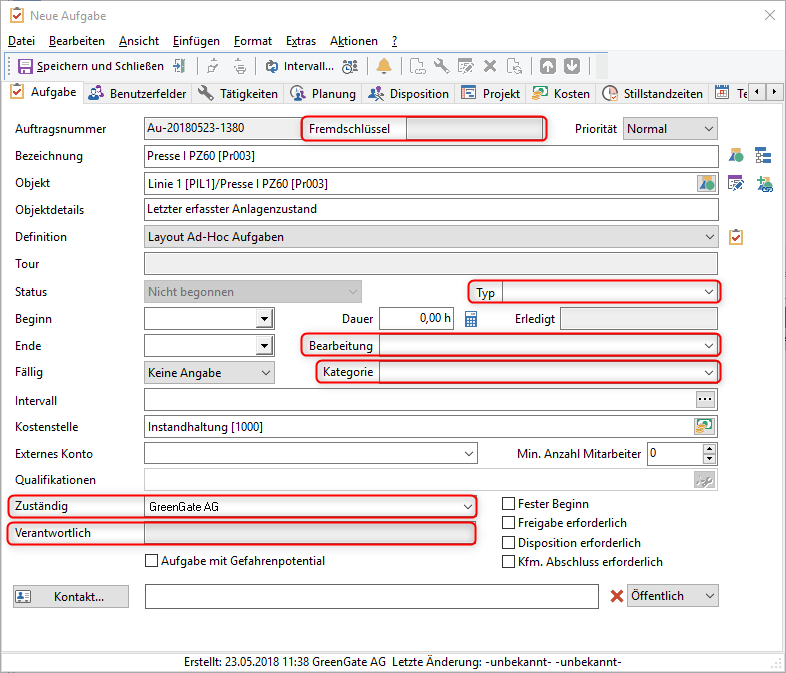The image size is (786, 673).
Task: Click the edit-object pencil icon beside Objekt
Action: (x=736, y=183)
